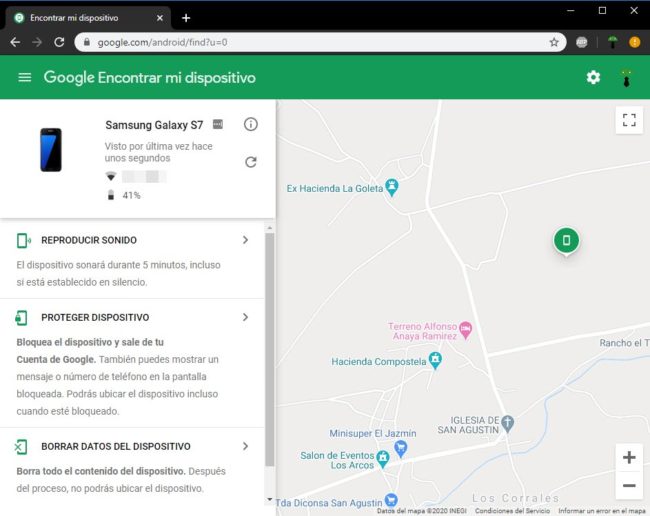Go back in browser history

[x=15, y=42]
